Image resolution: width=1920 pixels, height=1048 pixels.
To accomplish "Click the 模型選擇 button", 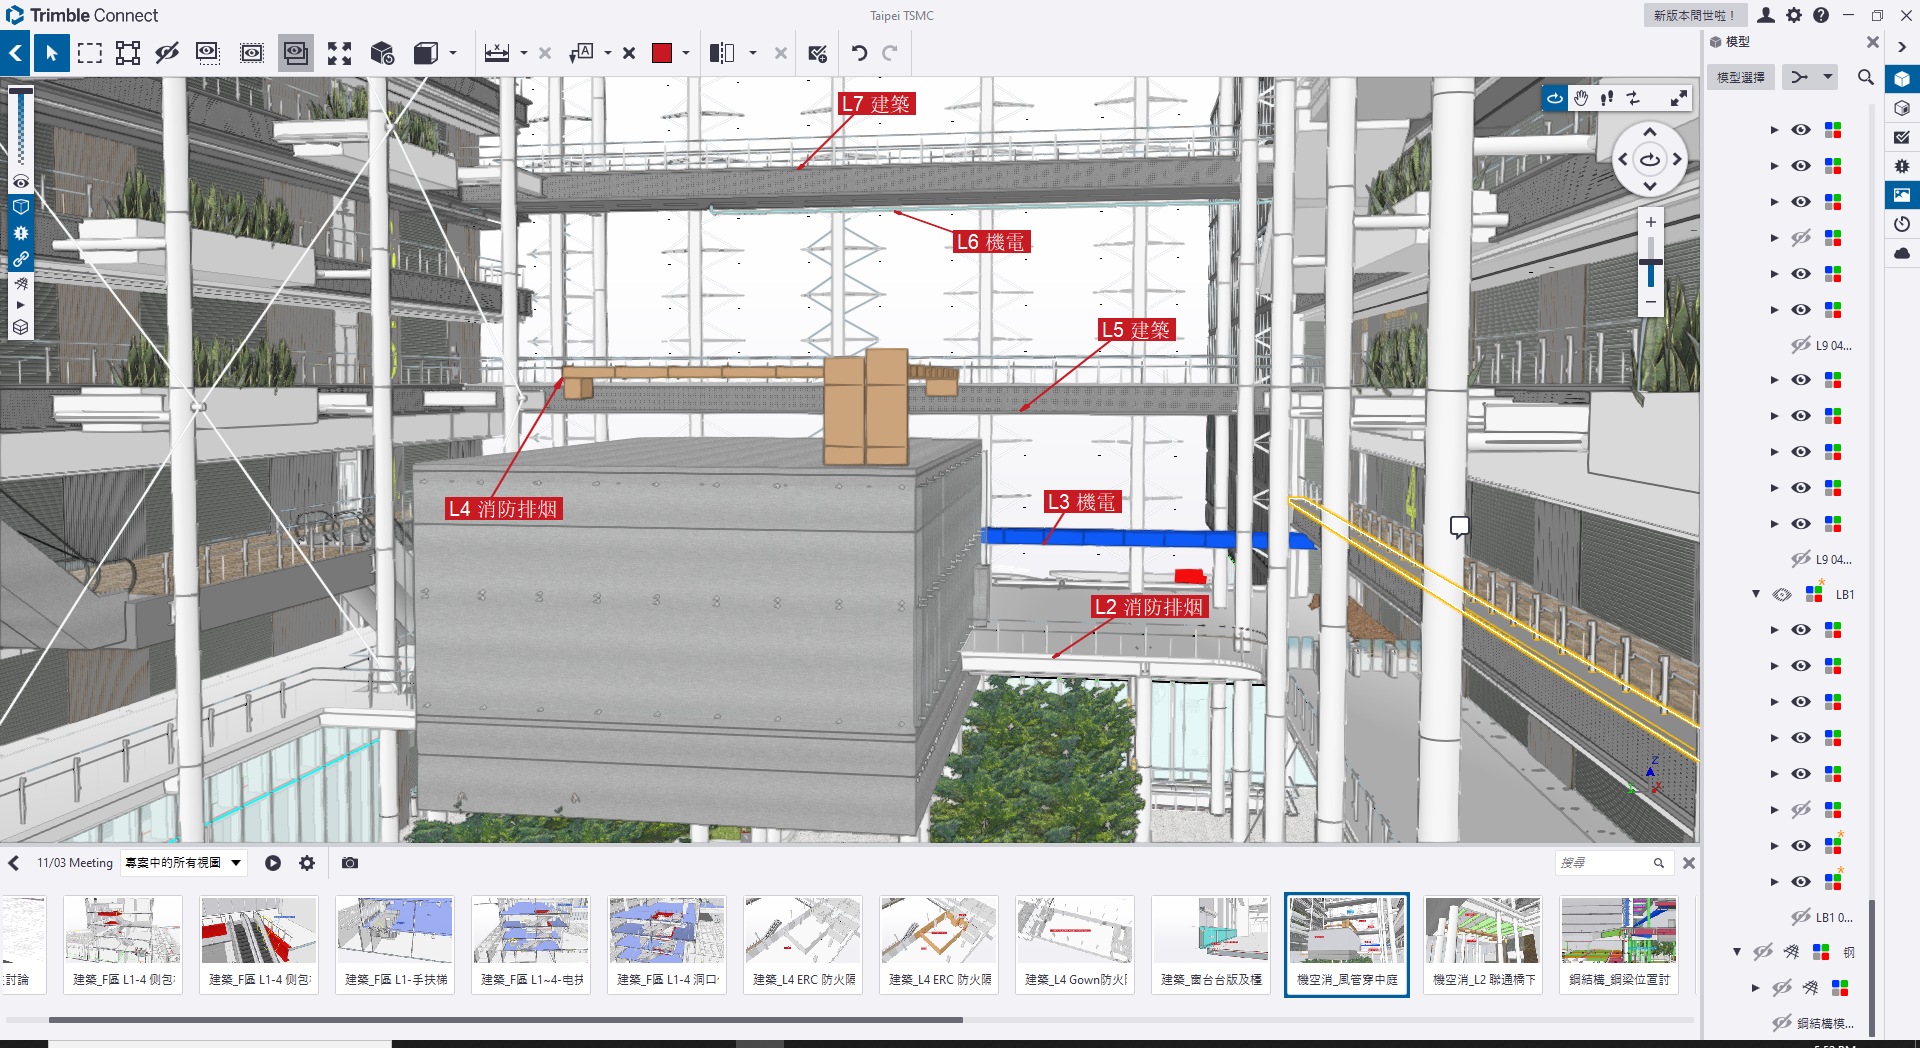I will 1741,77.
